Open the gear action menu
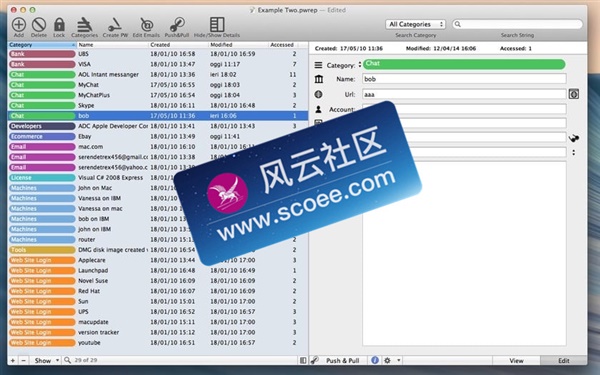The width and height of the screenshot is (600, 375). pyautogui.click(x=391, y=360)
